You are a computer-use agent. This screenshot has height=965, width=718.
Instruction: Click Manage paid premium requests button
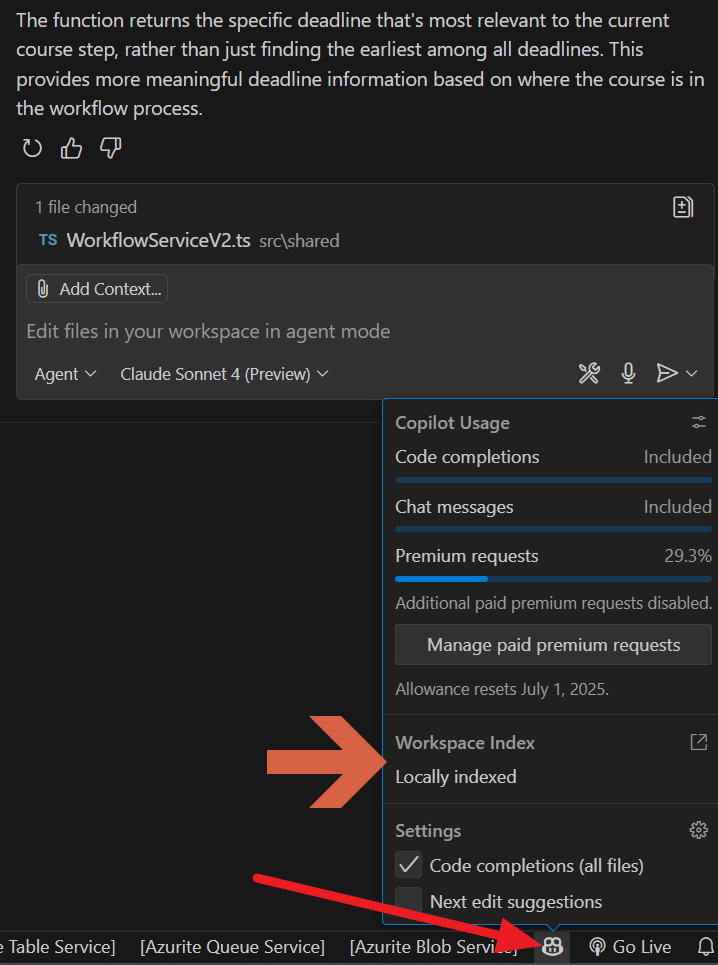[x=553, y=645]
